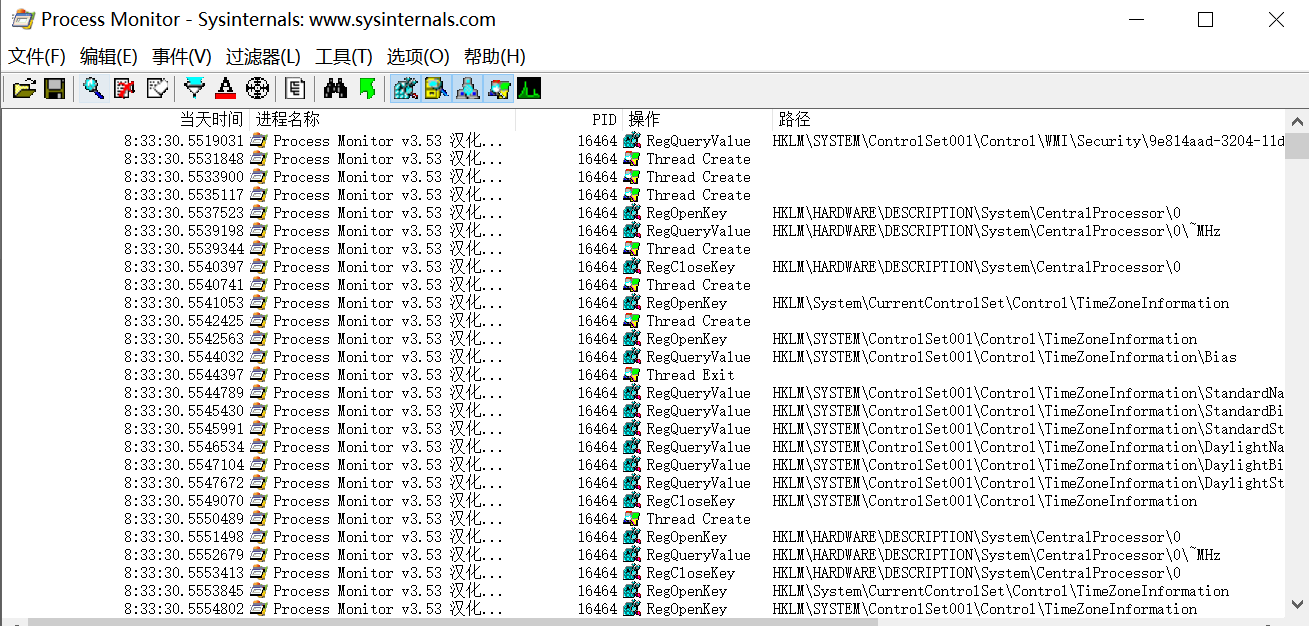Select RegOpenKey at 8:33:30.5542563

tap(686, 339)
